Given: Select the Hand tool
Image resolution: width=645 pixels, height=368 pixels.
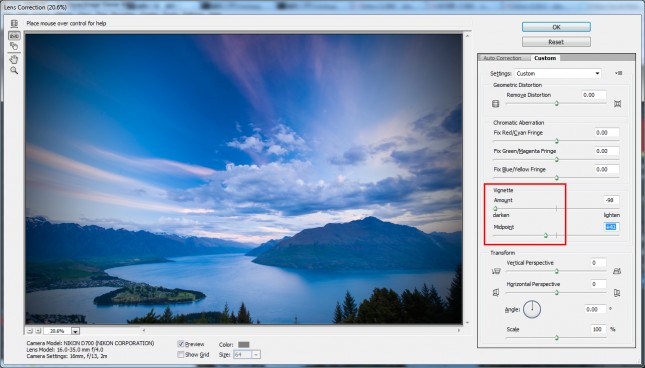Looking at the screenshot, I should [14, 59].
